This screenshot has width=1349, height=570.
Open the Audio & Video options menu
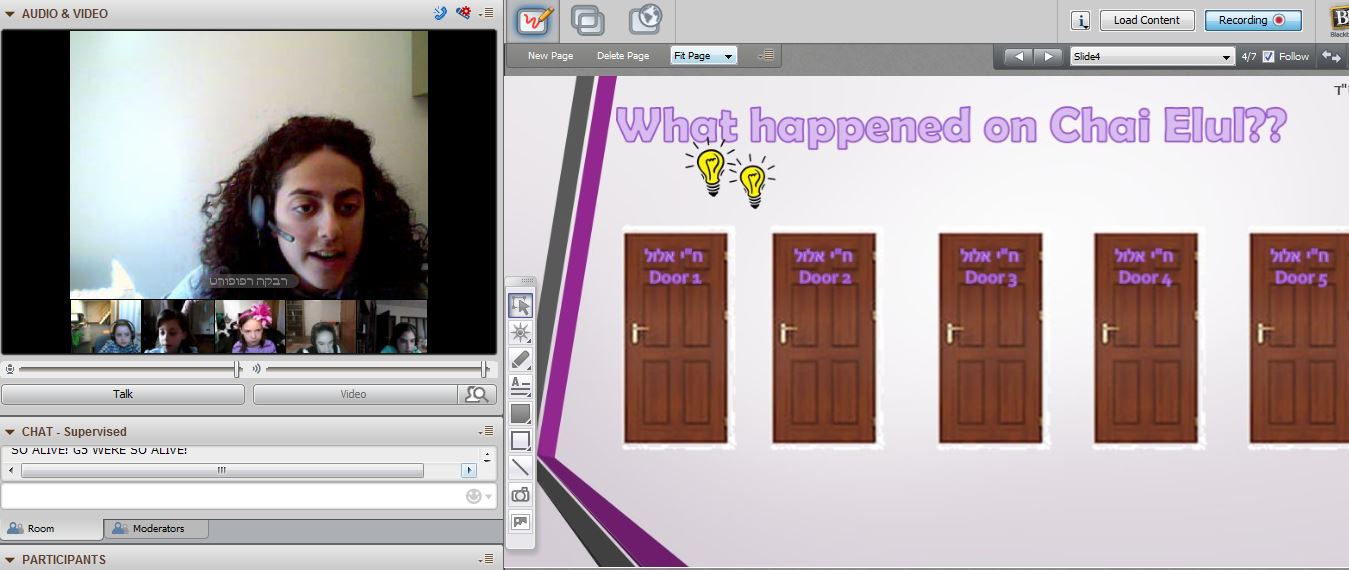click(x=486, y=13)
